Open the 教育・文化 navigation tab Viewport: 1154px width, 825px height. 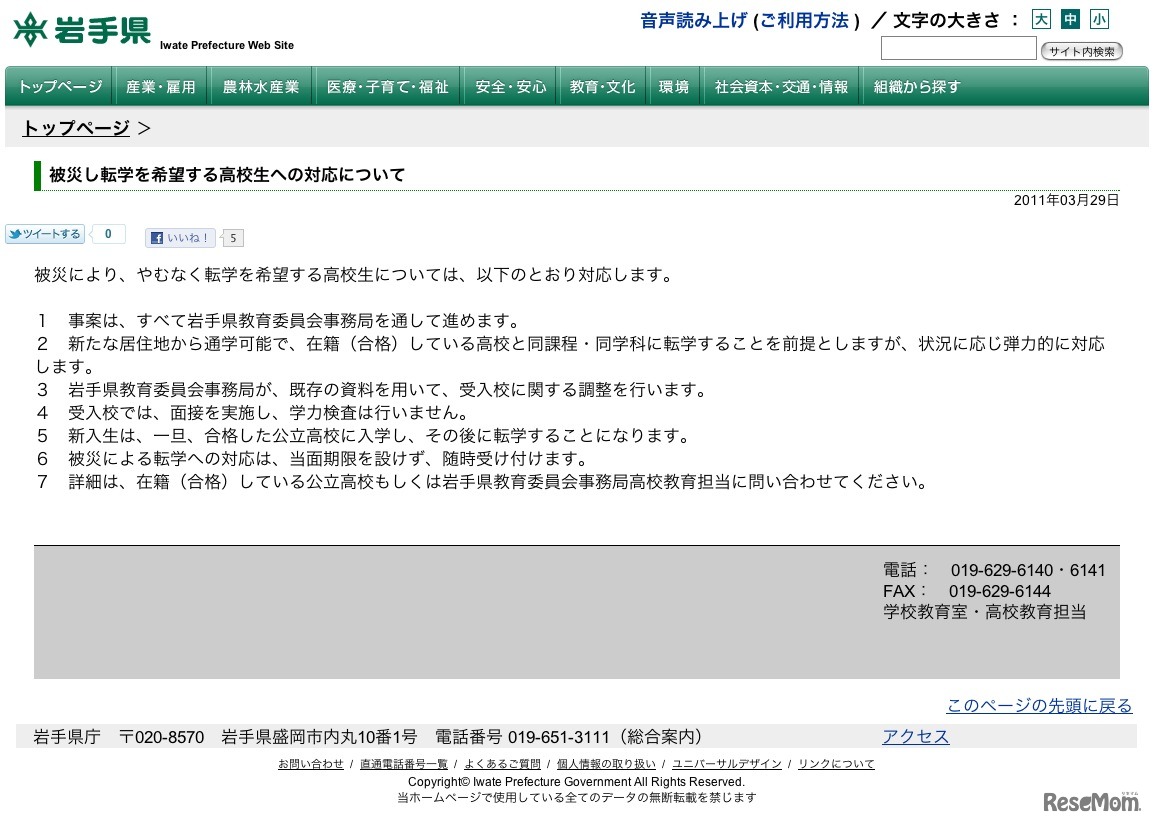(x=602, y=87)
